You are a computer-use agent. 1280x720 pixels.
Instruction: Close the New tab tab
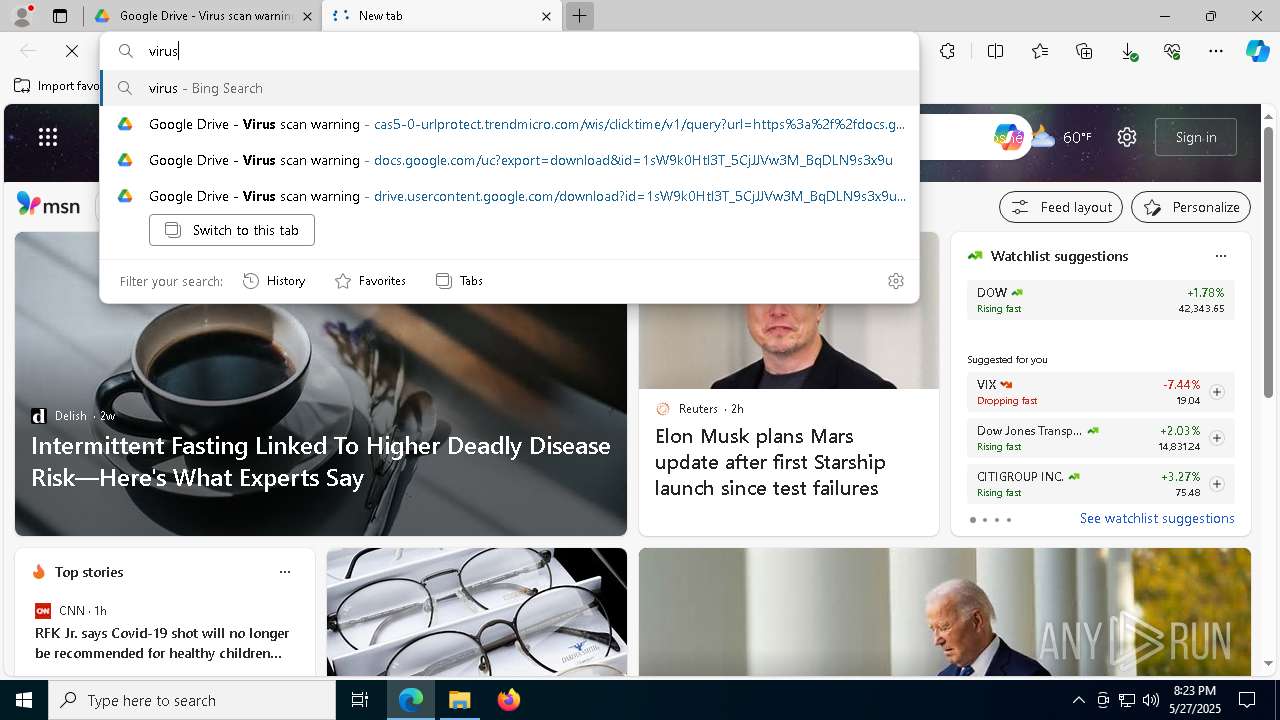(546, 16)
